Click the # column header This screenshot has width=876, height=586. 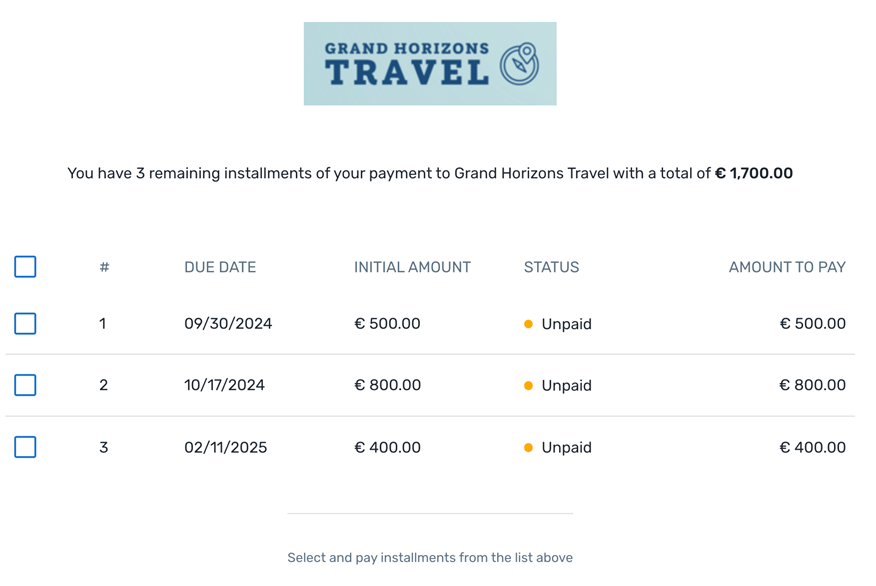(x=104, y=267)
